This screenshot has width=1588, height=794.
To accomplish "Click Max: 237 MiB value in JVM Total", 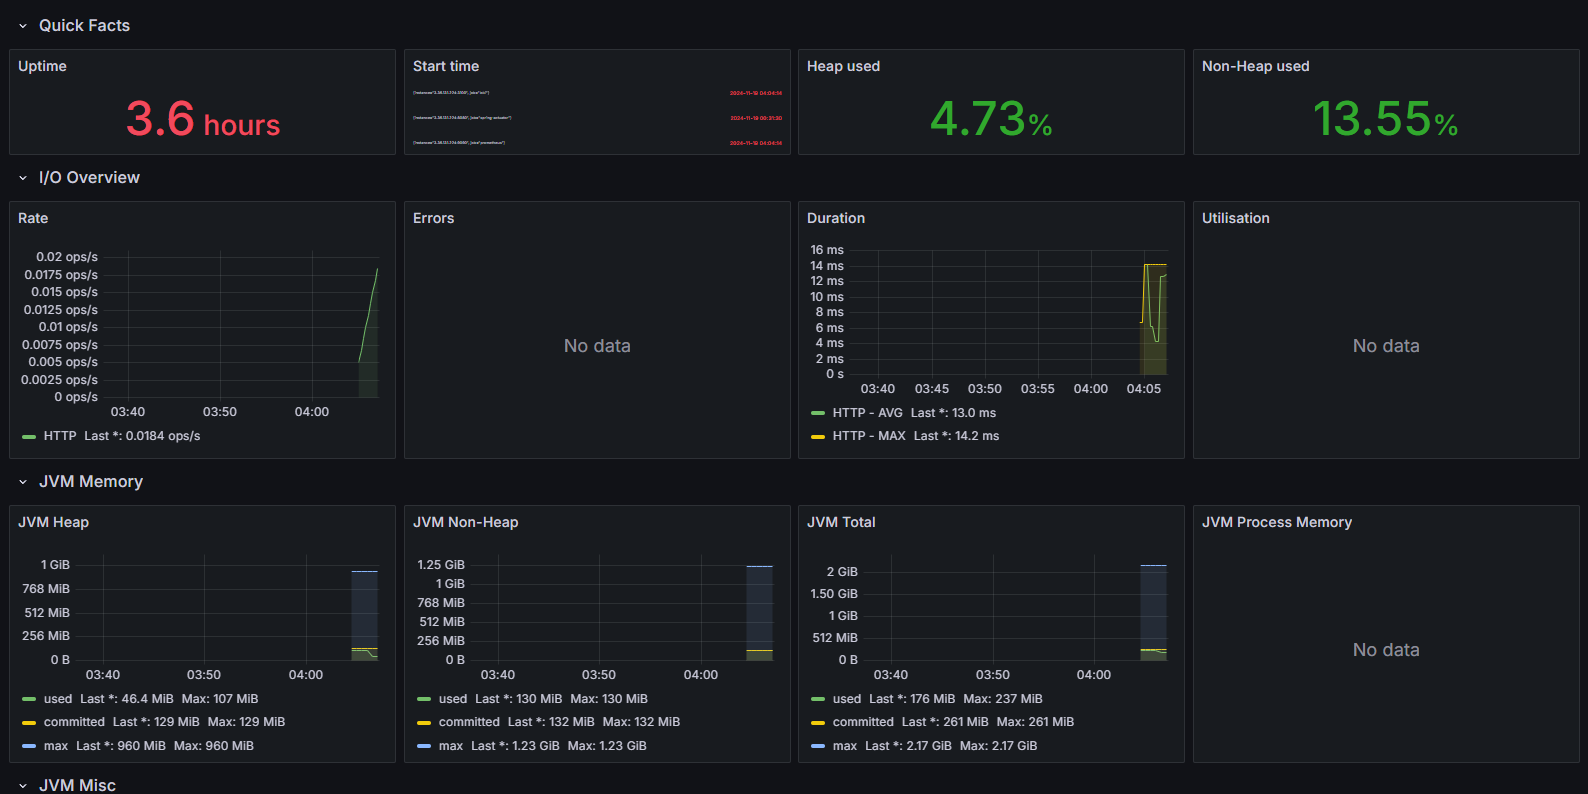I will 1003,699.
